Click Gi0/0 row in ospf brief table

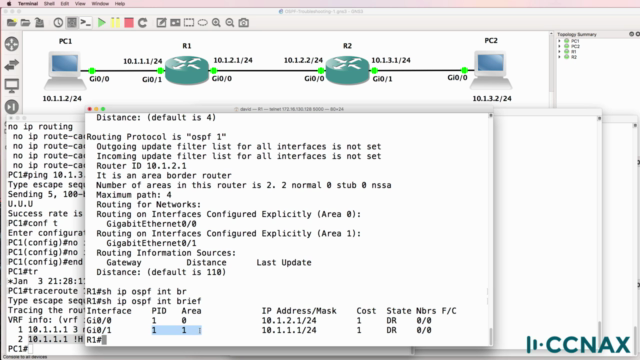coord(259,320)
